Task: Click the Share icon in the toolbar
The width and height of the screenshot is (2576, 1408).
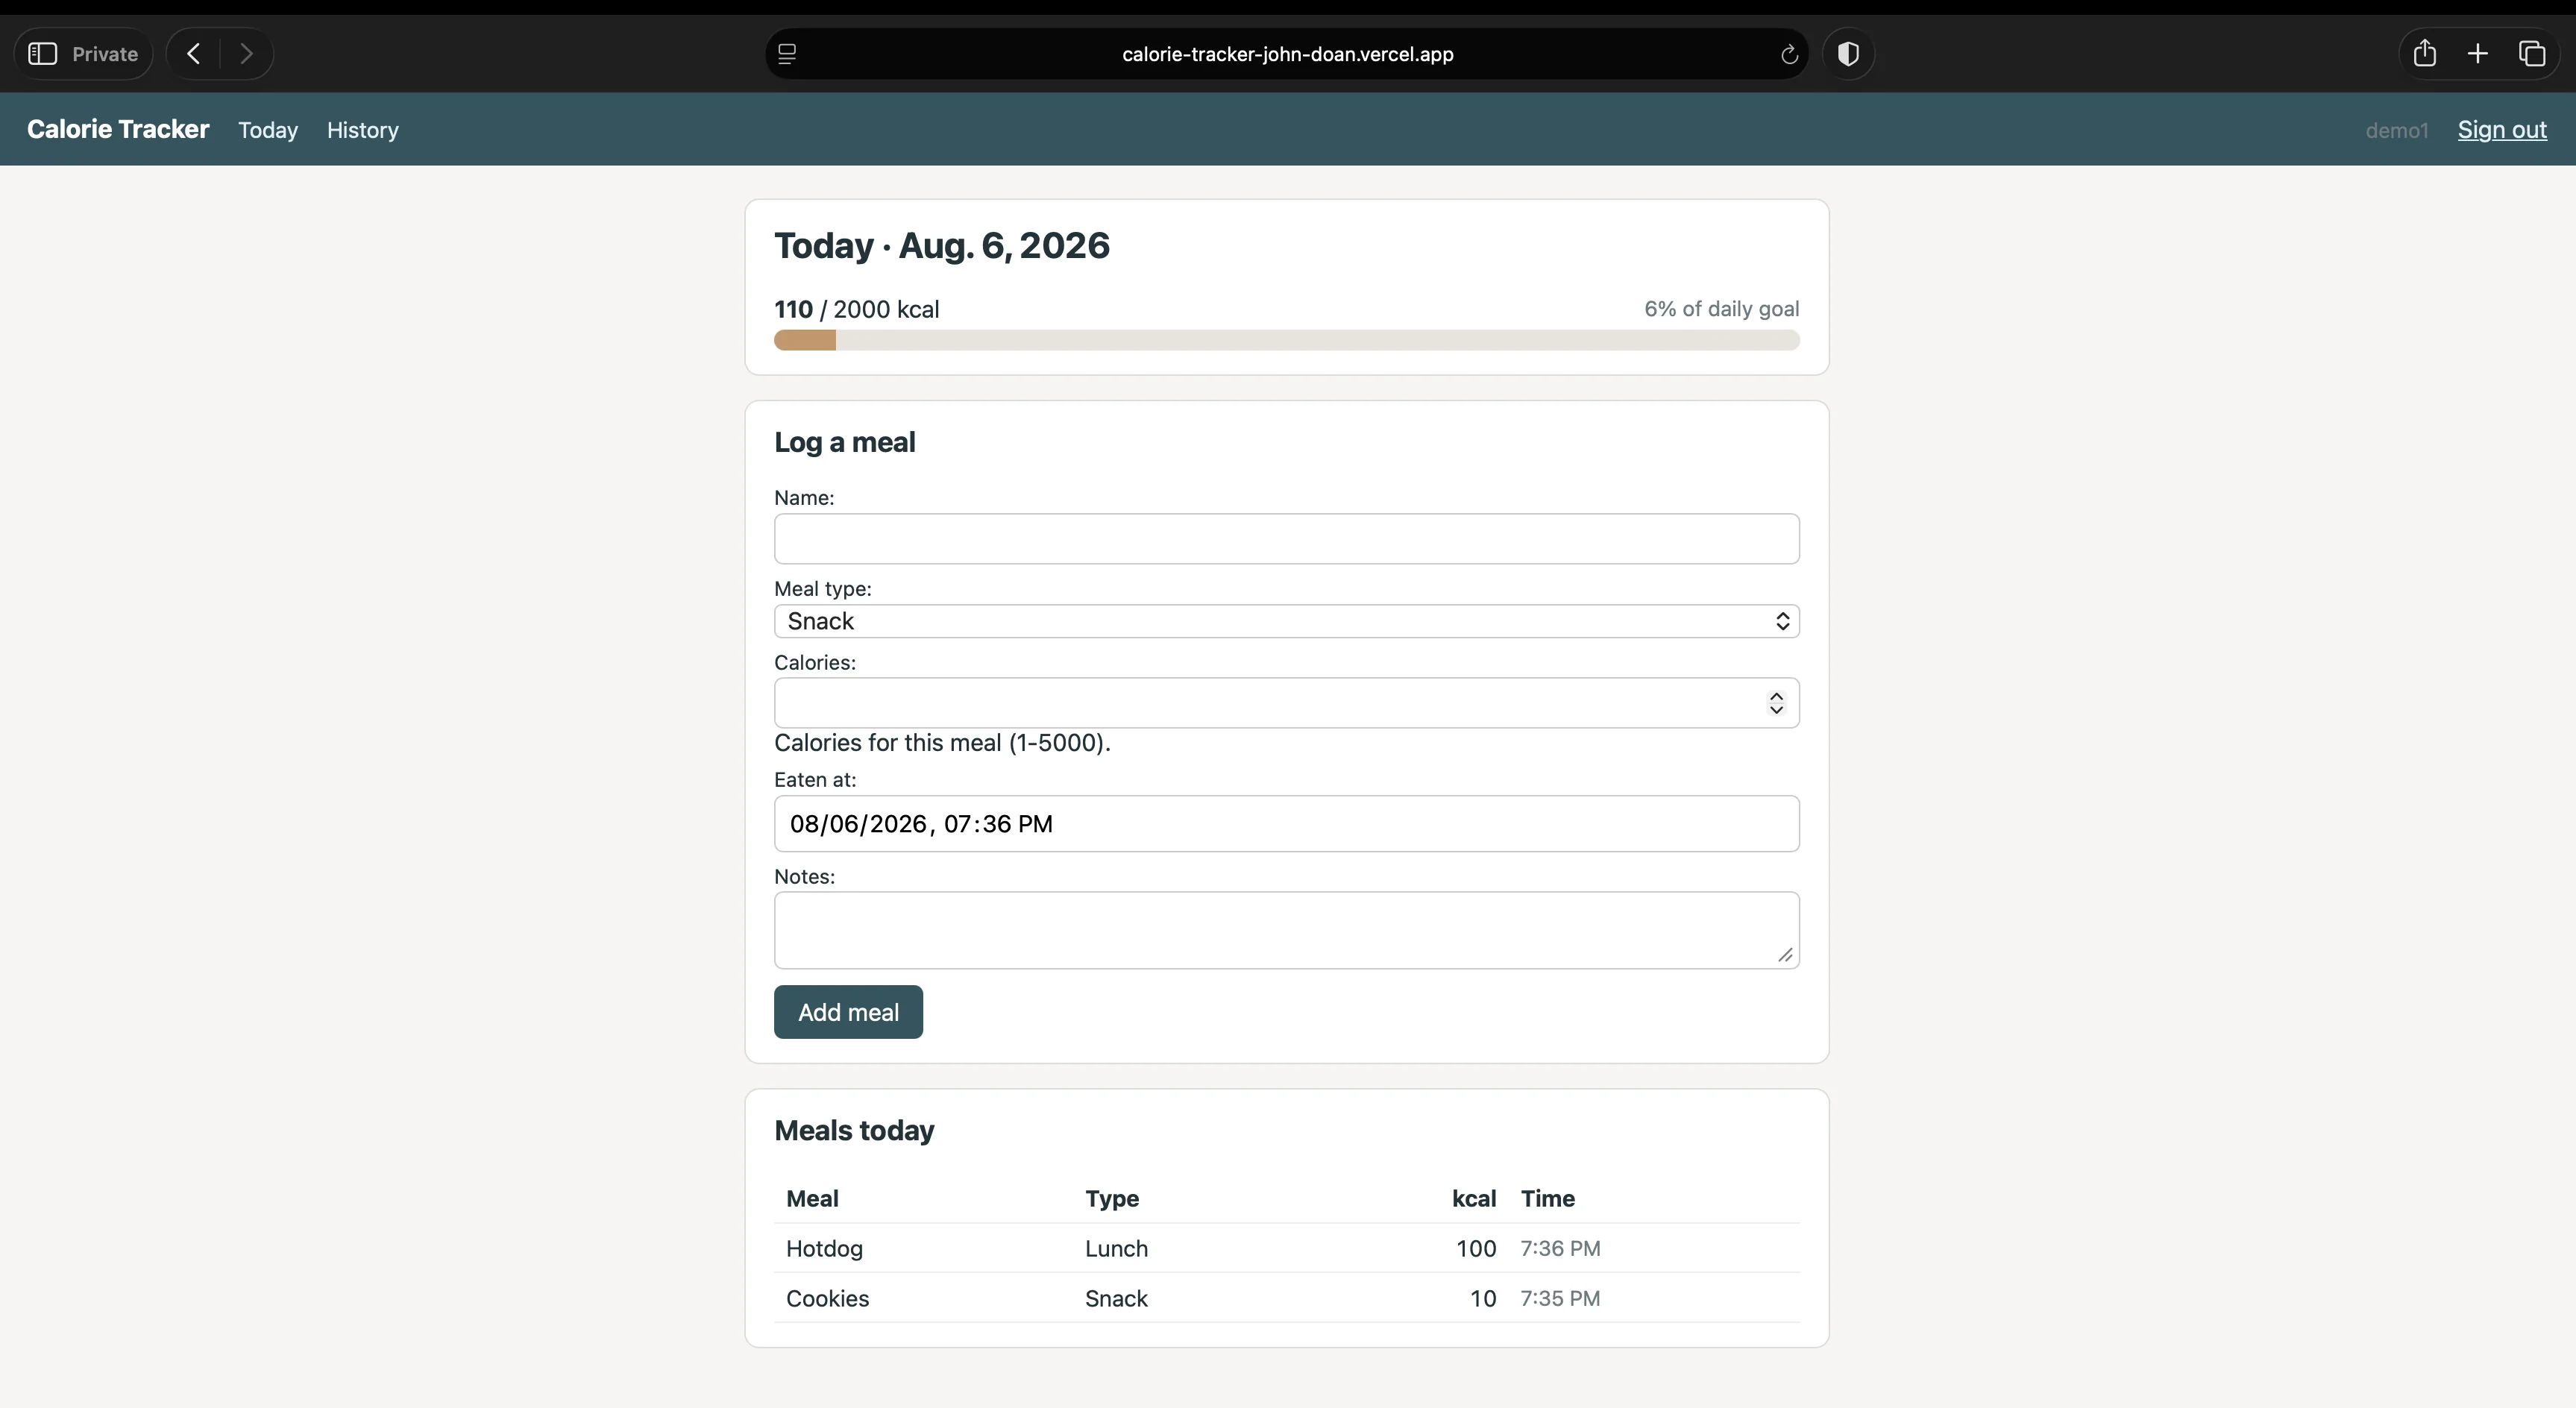Action: (2424, 53)
